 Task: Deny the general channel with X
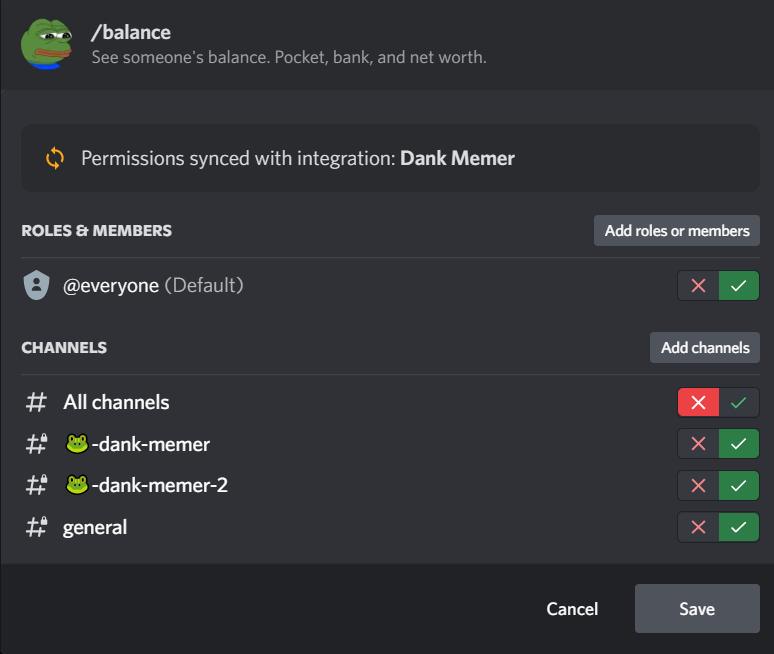[x=698, y=527]
